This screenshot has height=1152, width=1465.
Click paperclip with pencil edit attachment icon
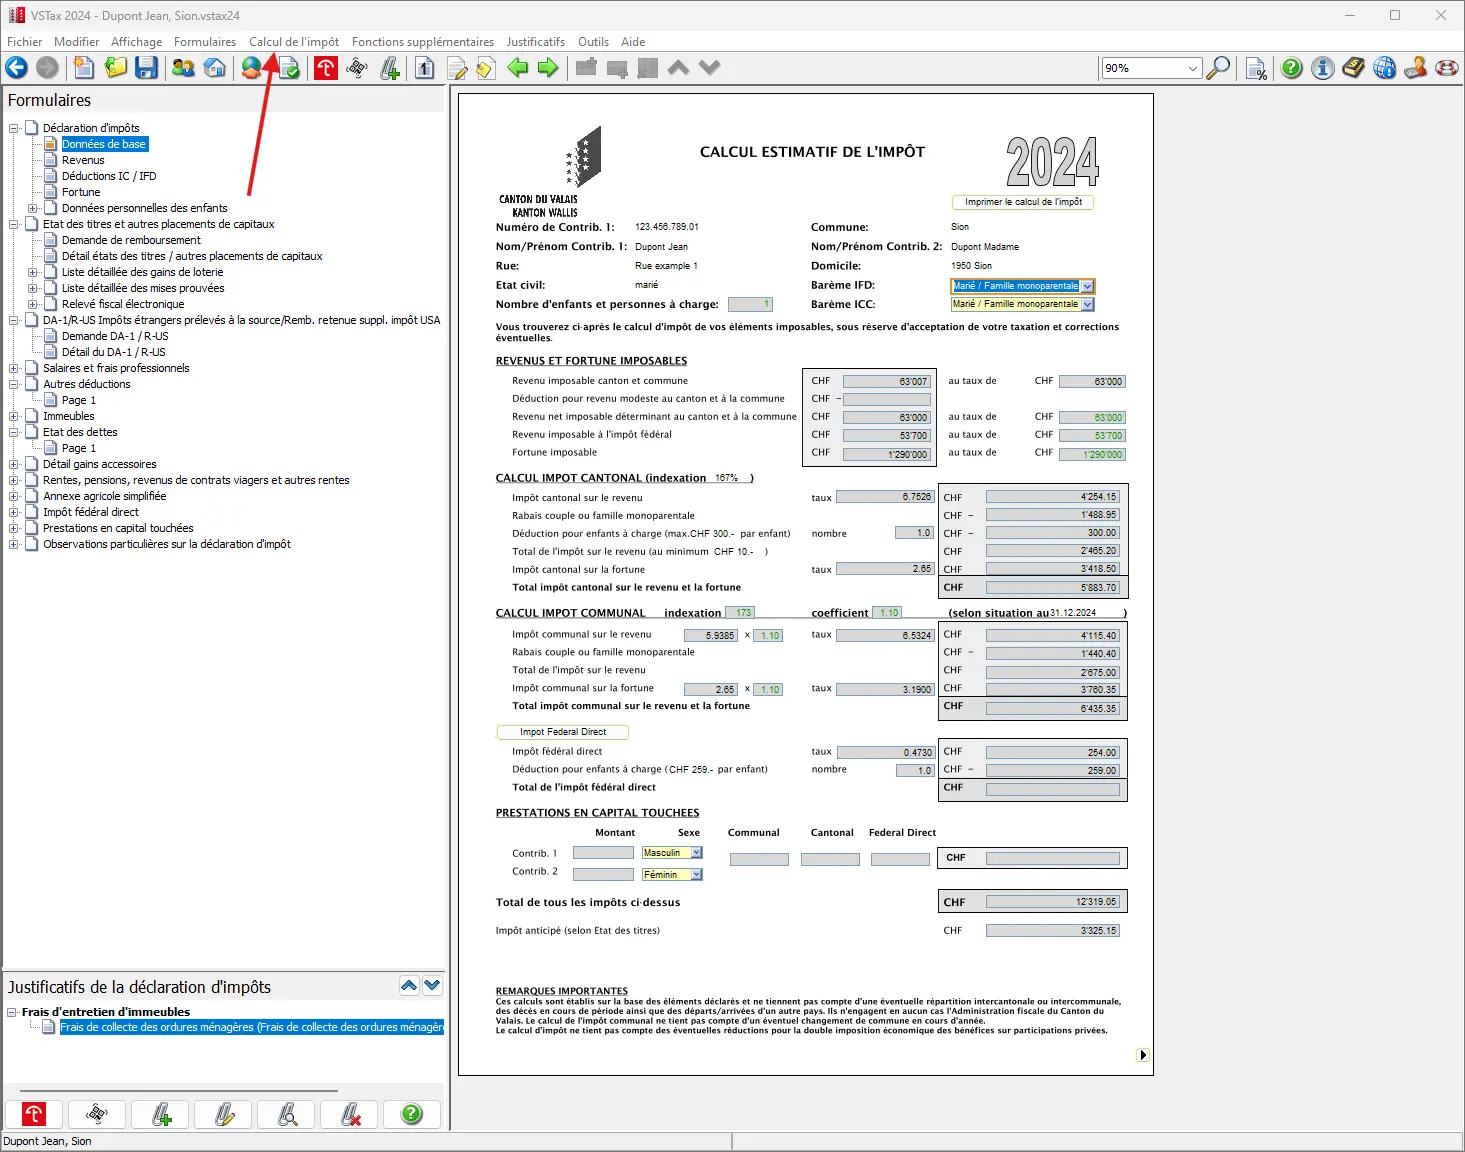[x=224, y=1114]
